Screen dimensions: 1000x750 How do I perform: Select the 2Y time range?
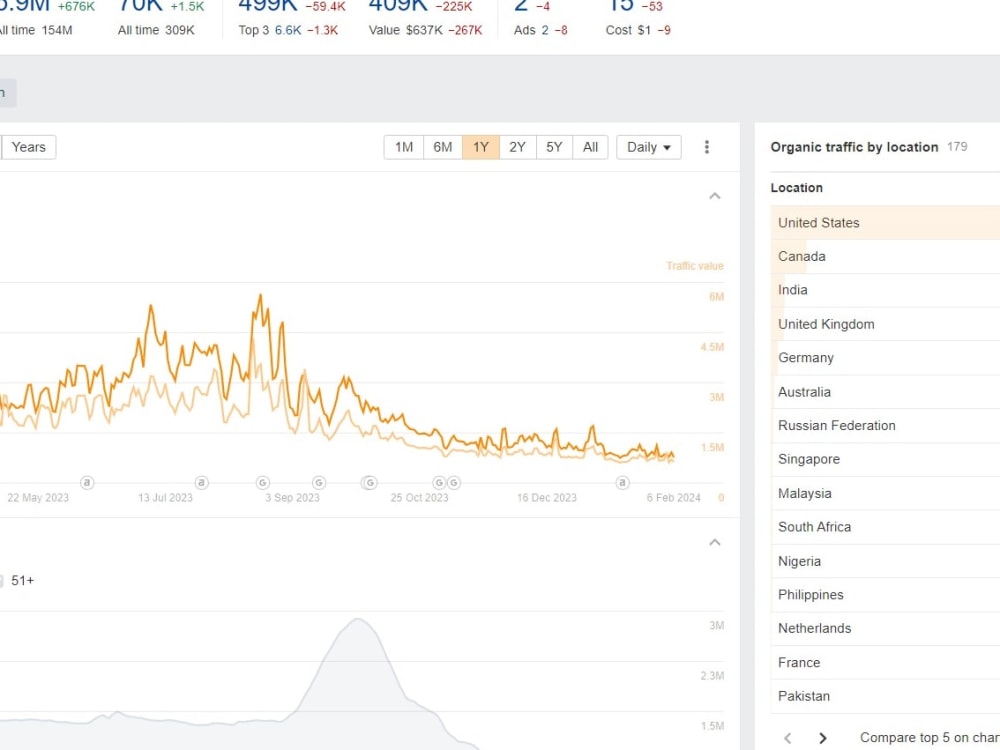pyautogui.click(x=517, y=147)
